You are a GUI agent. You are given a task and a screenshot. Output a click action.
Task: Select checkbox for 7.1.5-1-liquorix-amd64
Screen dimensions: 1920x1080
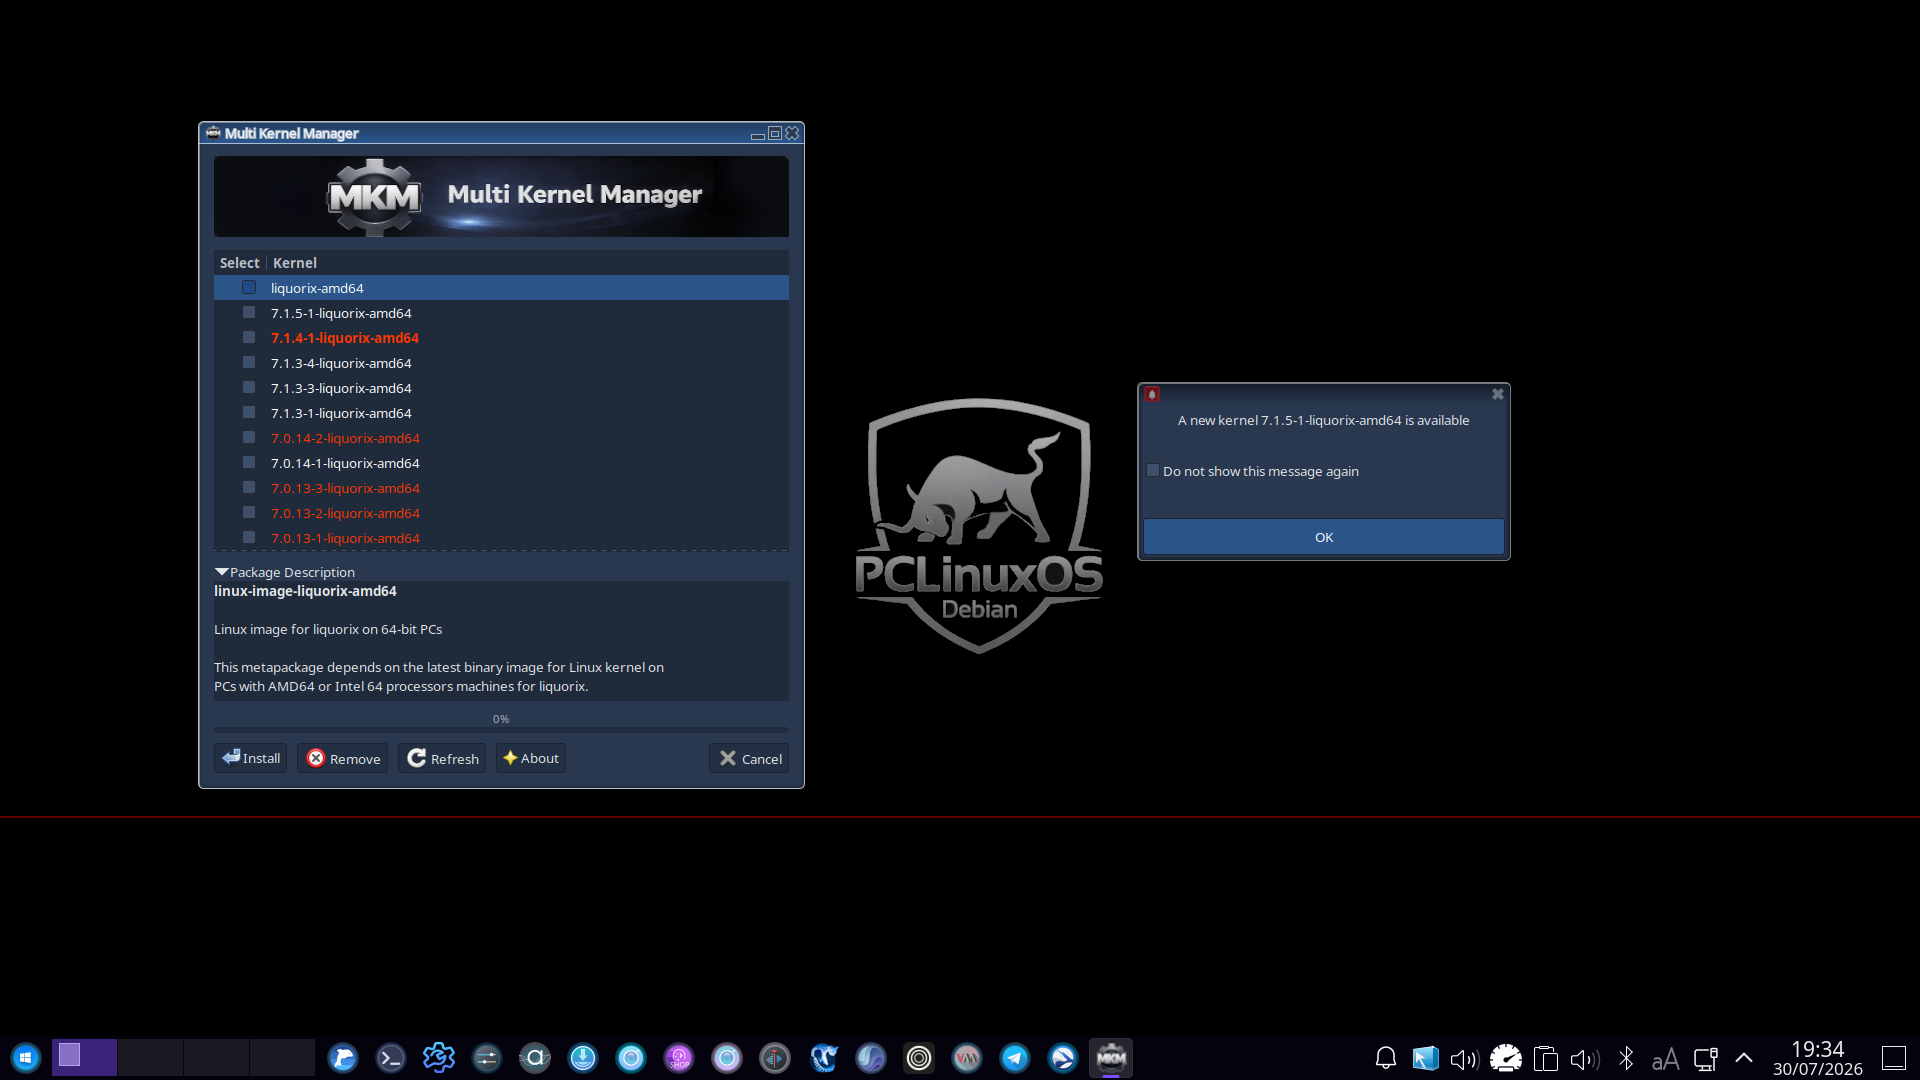tap(249, 313)
